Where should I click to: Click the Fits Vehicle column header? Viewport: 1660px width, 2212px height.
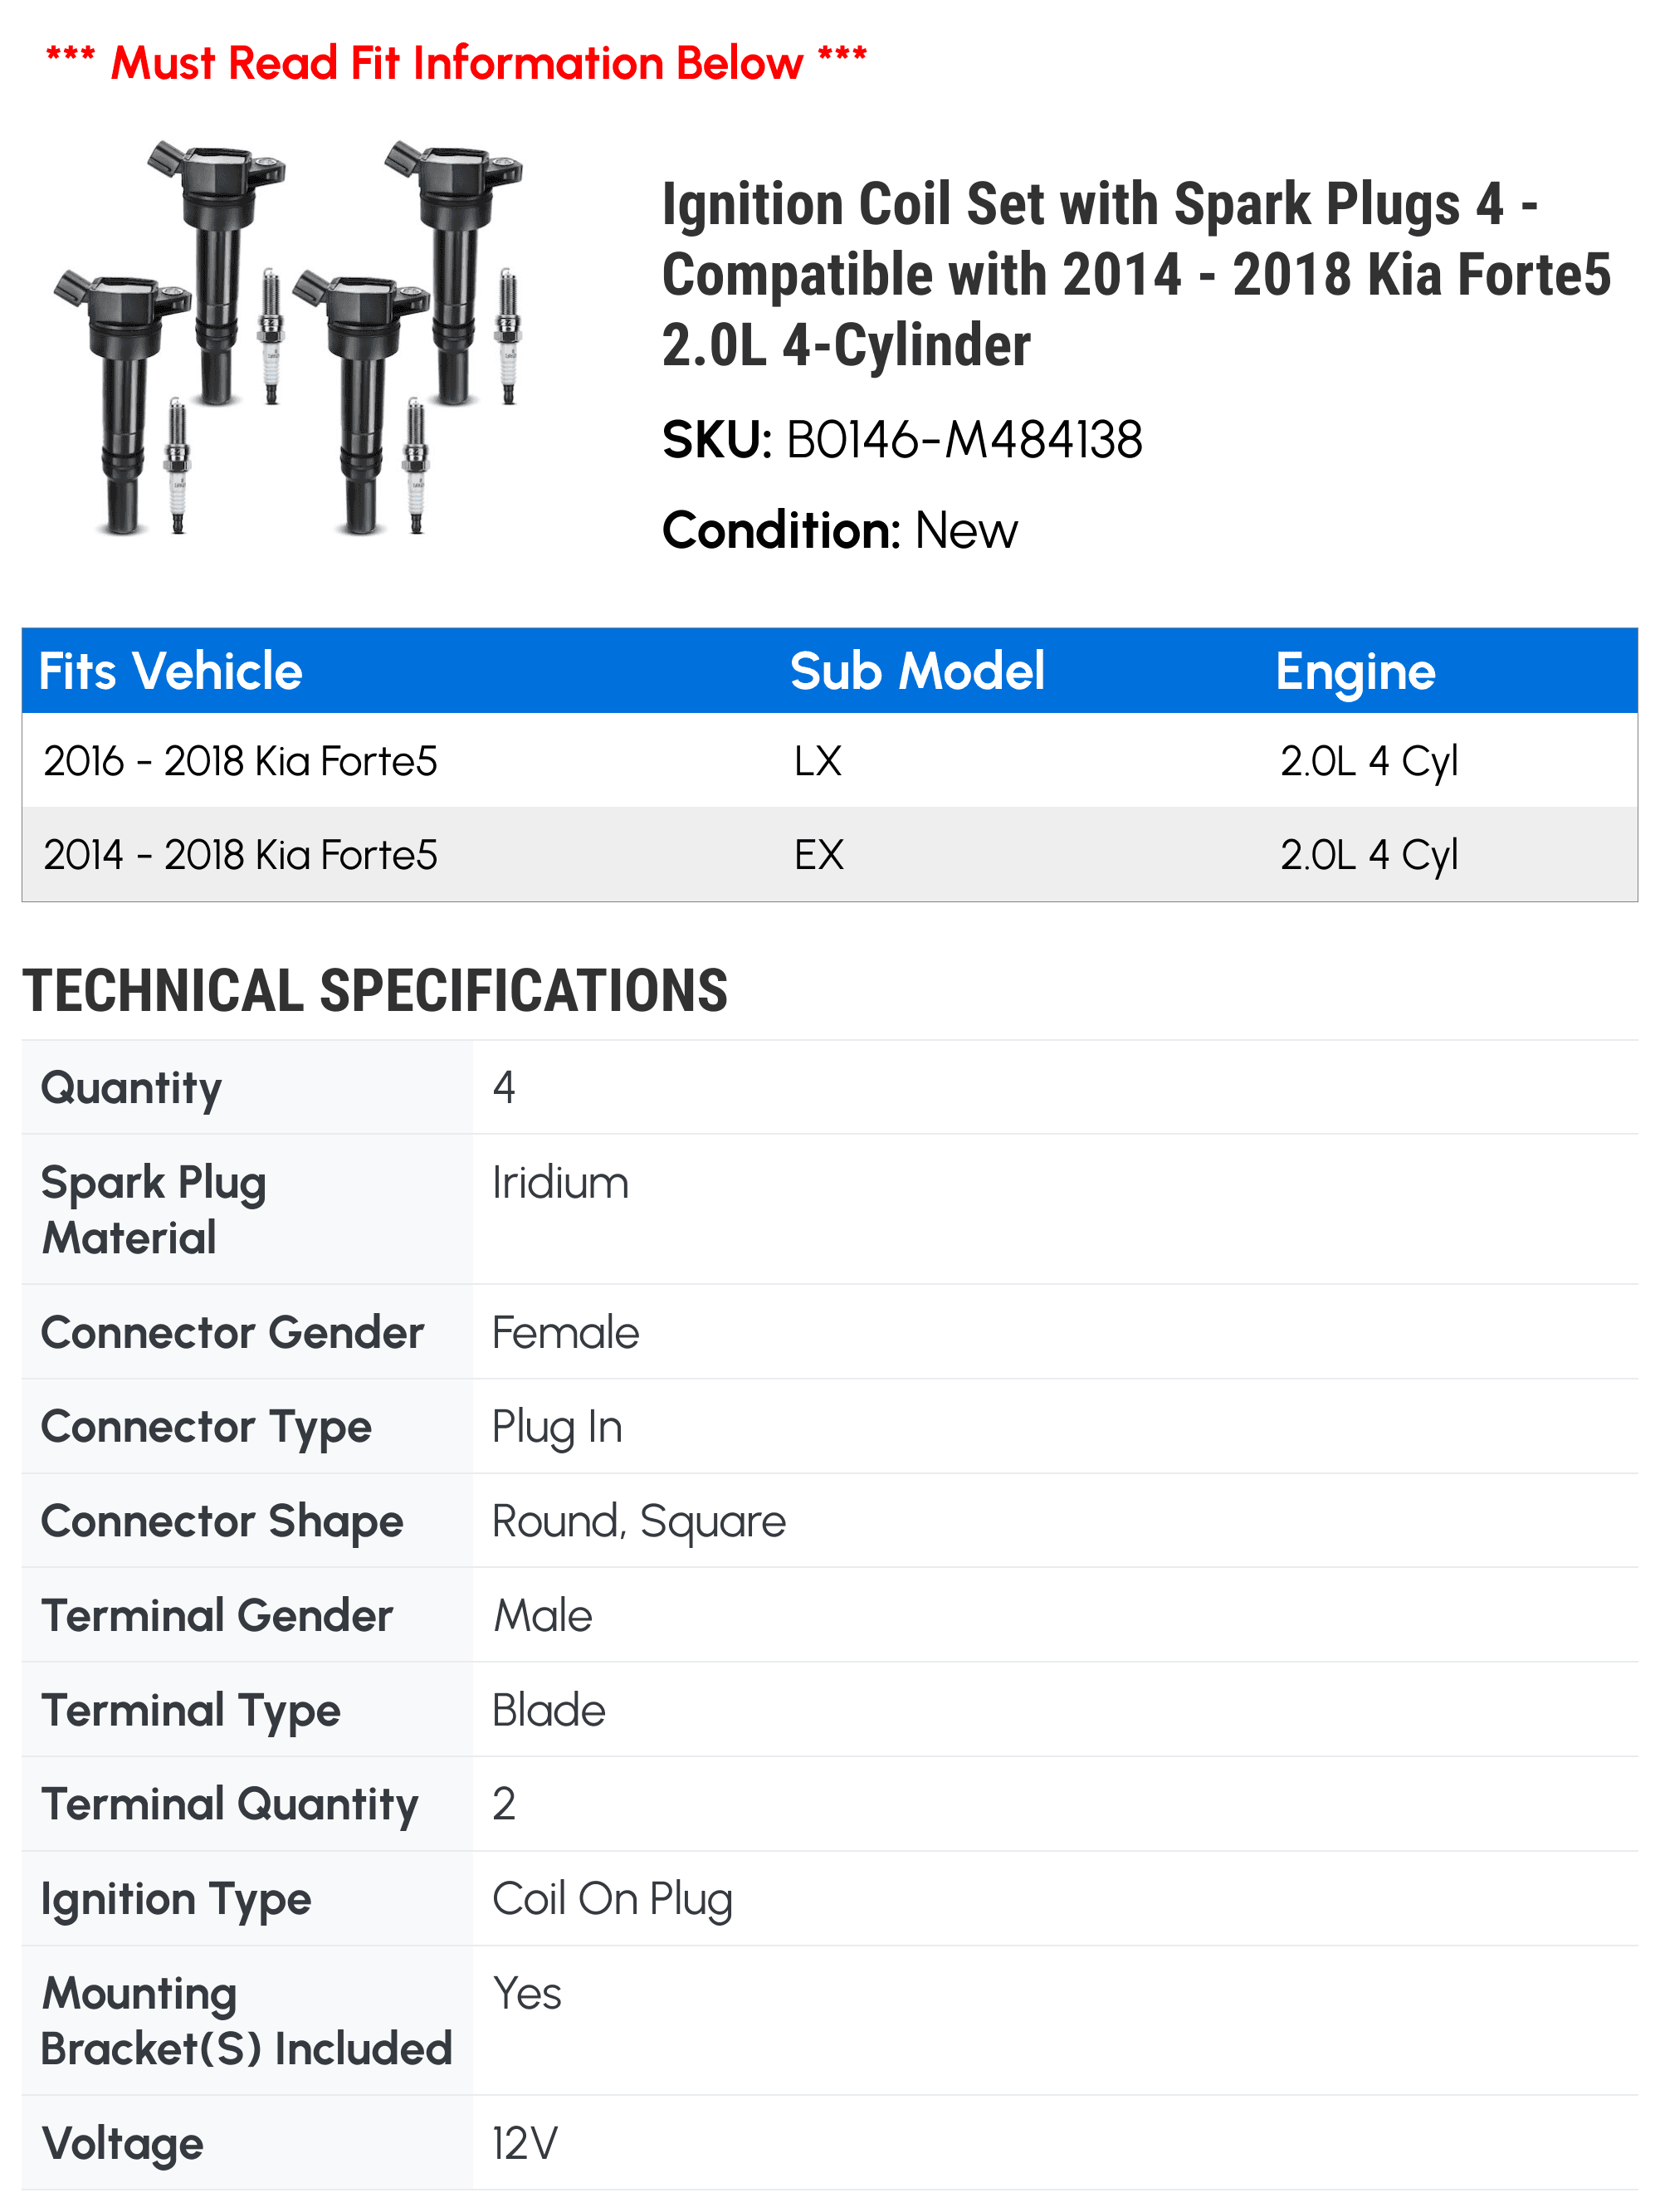coord(171,671)
